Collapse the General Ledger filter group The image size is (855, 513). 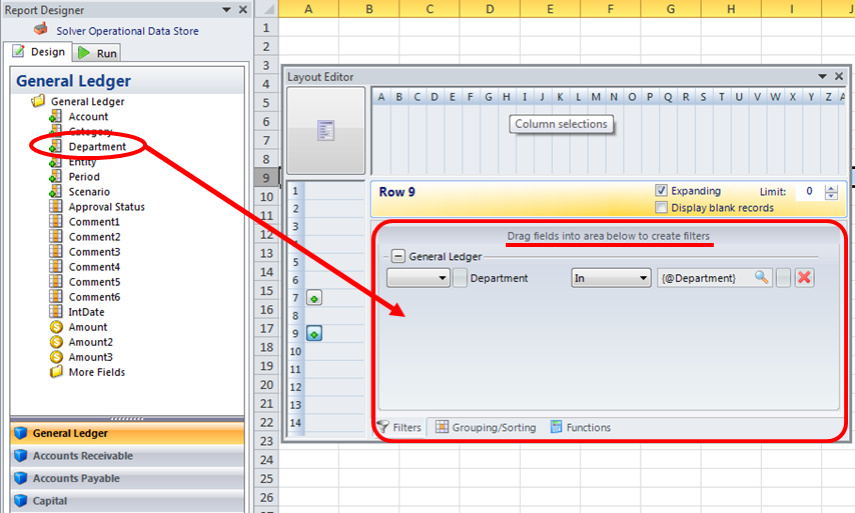coord(397,256)
